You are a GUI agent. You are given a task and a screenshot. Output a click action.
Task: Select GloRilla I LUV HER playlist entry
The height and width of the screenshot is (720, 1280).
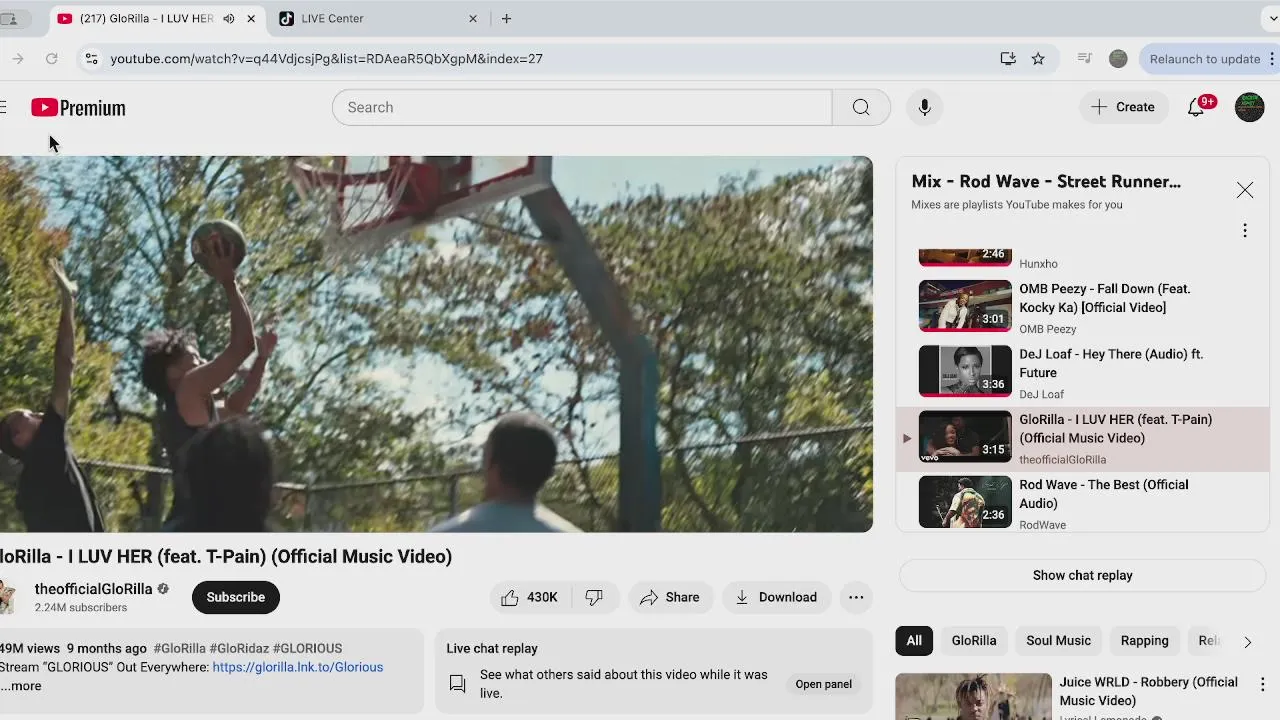coord(1083,438)
